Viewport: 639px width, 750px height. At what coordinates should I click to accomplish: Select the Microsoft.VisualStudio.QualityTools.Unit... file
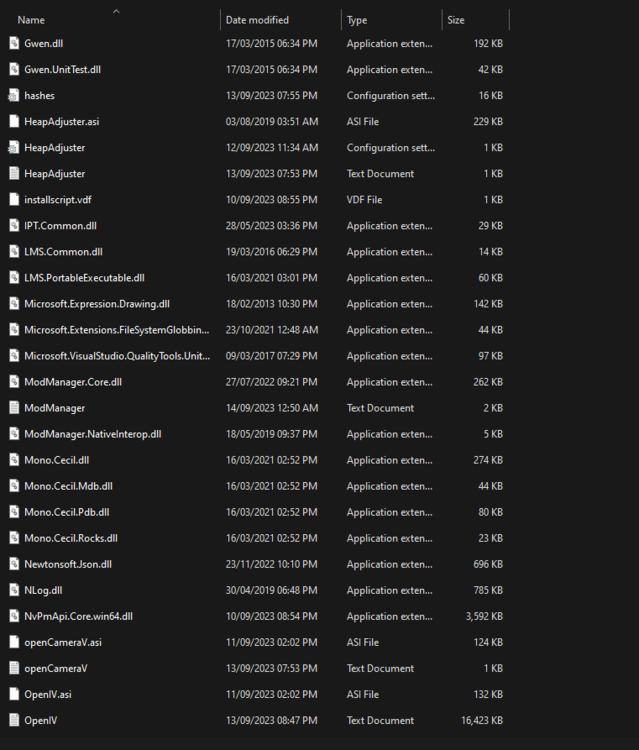click(117, 356)
